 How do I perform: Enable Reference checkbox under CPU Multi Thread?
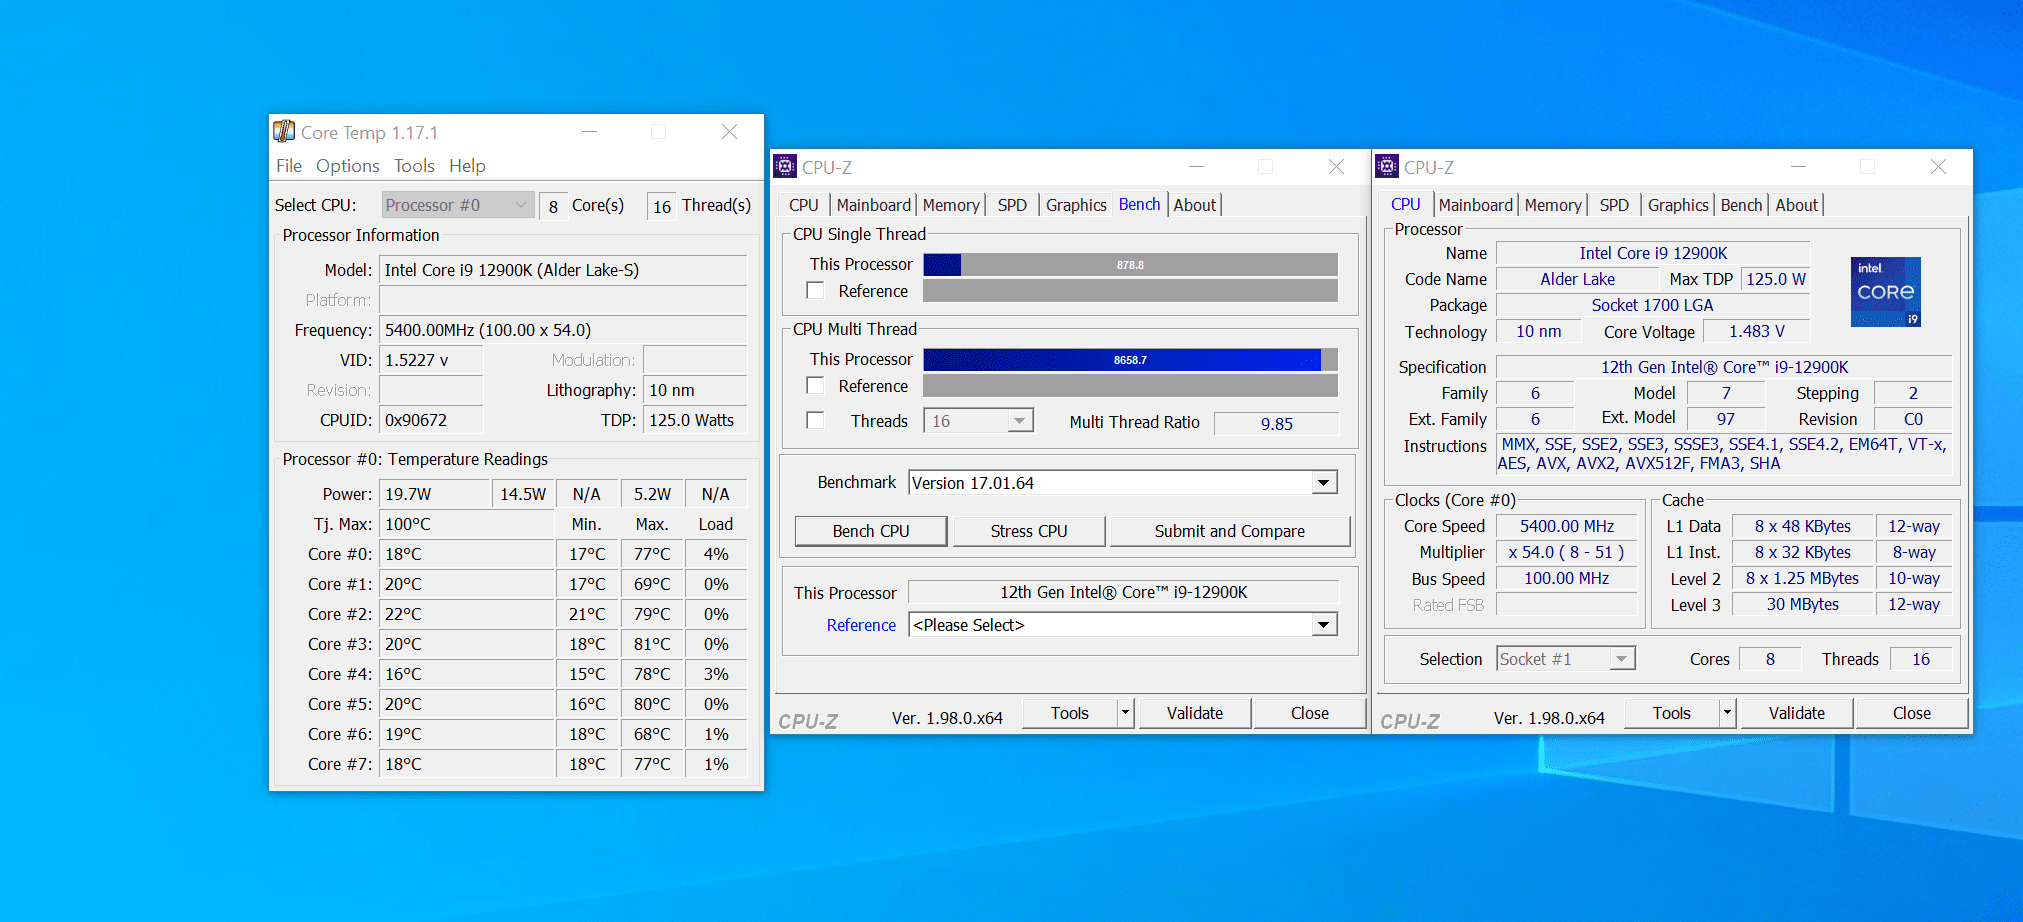pyautogui.click(x=816, y=386)
